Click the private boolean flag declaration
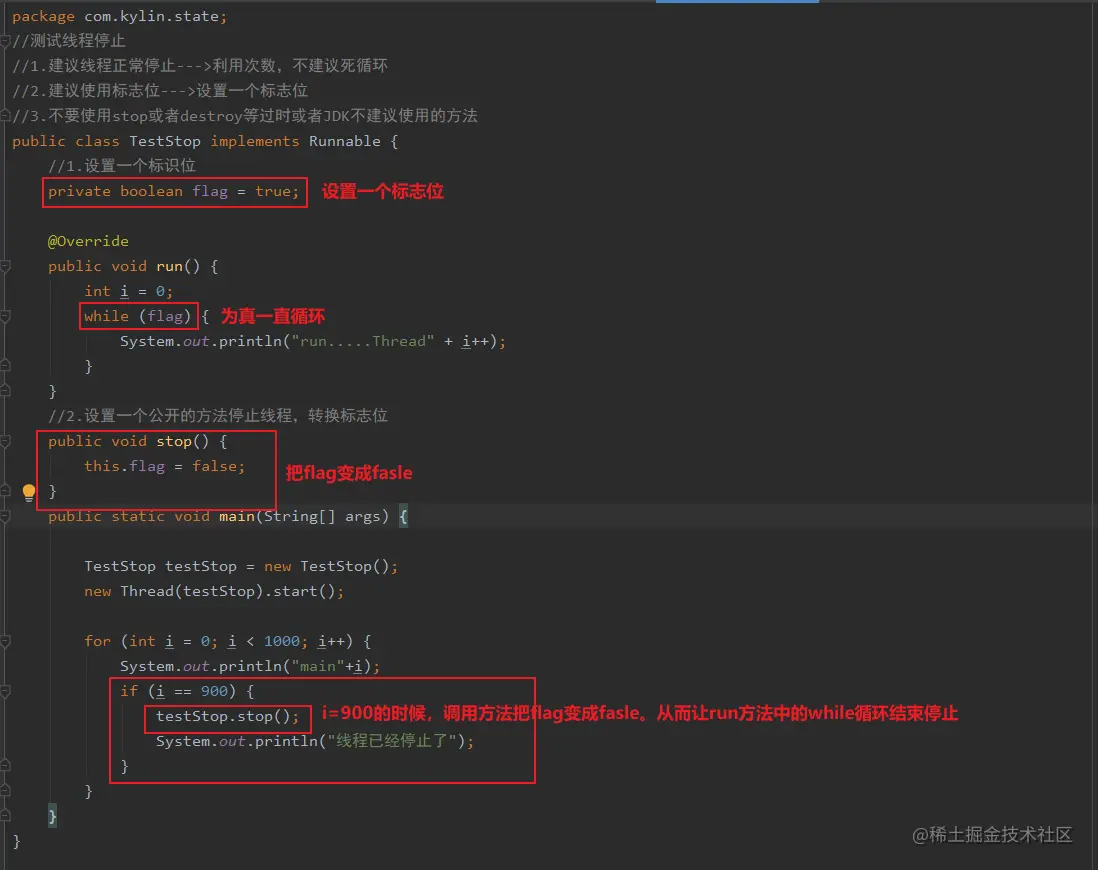Image resolution: width=1098 pixels, height=870 pixels. tap(174, 191)
